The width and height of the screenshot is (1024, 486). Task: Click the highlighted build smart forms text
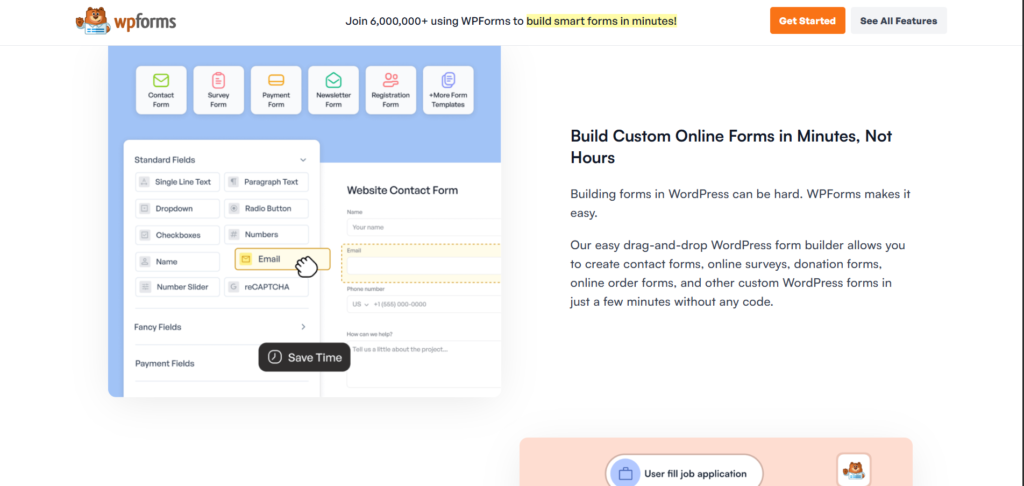point(601,21)
